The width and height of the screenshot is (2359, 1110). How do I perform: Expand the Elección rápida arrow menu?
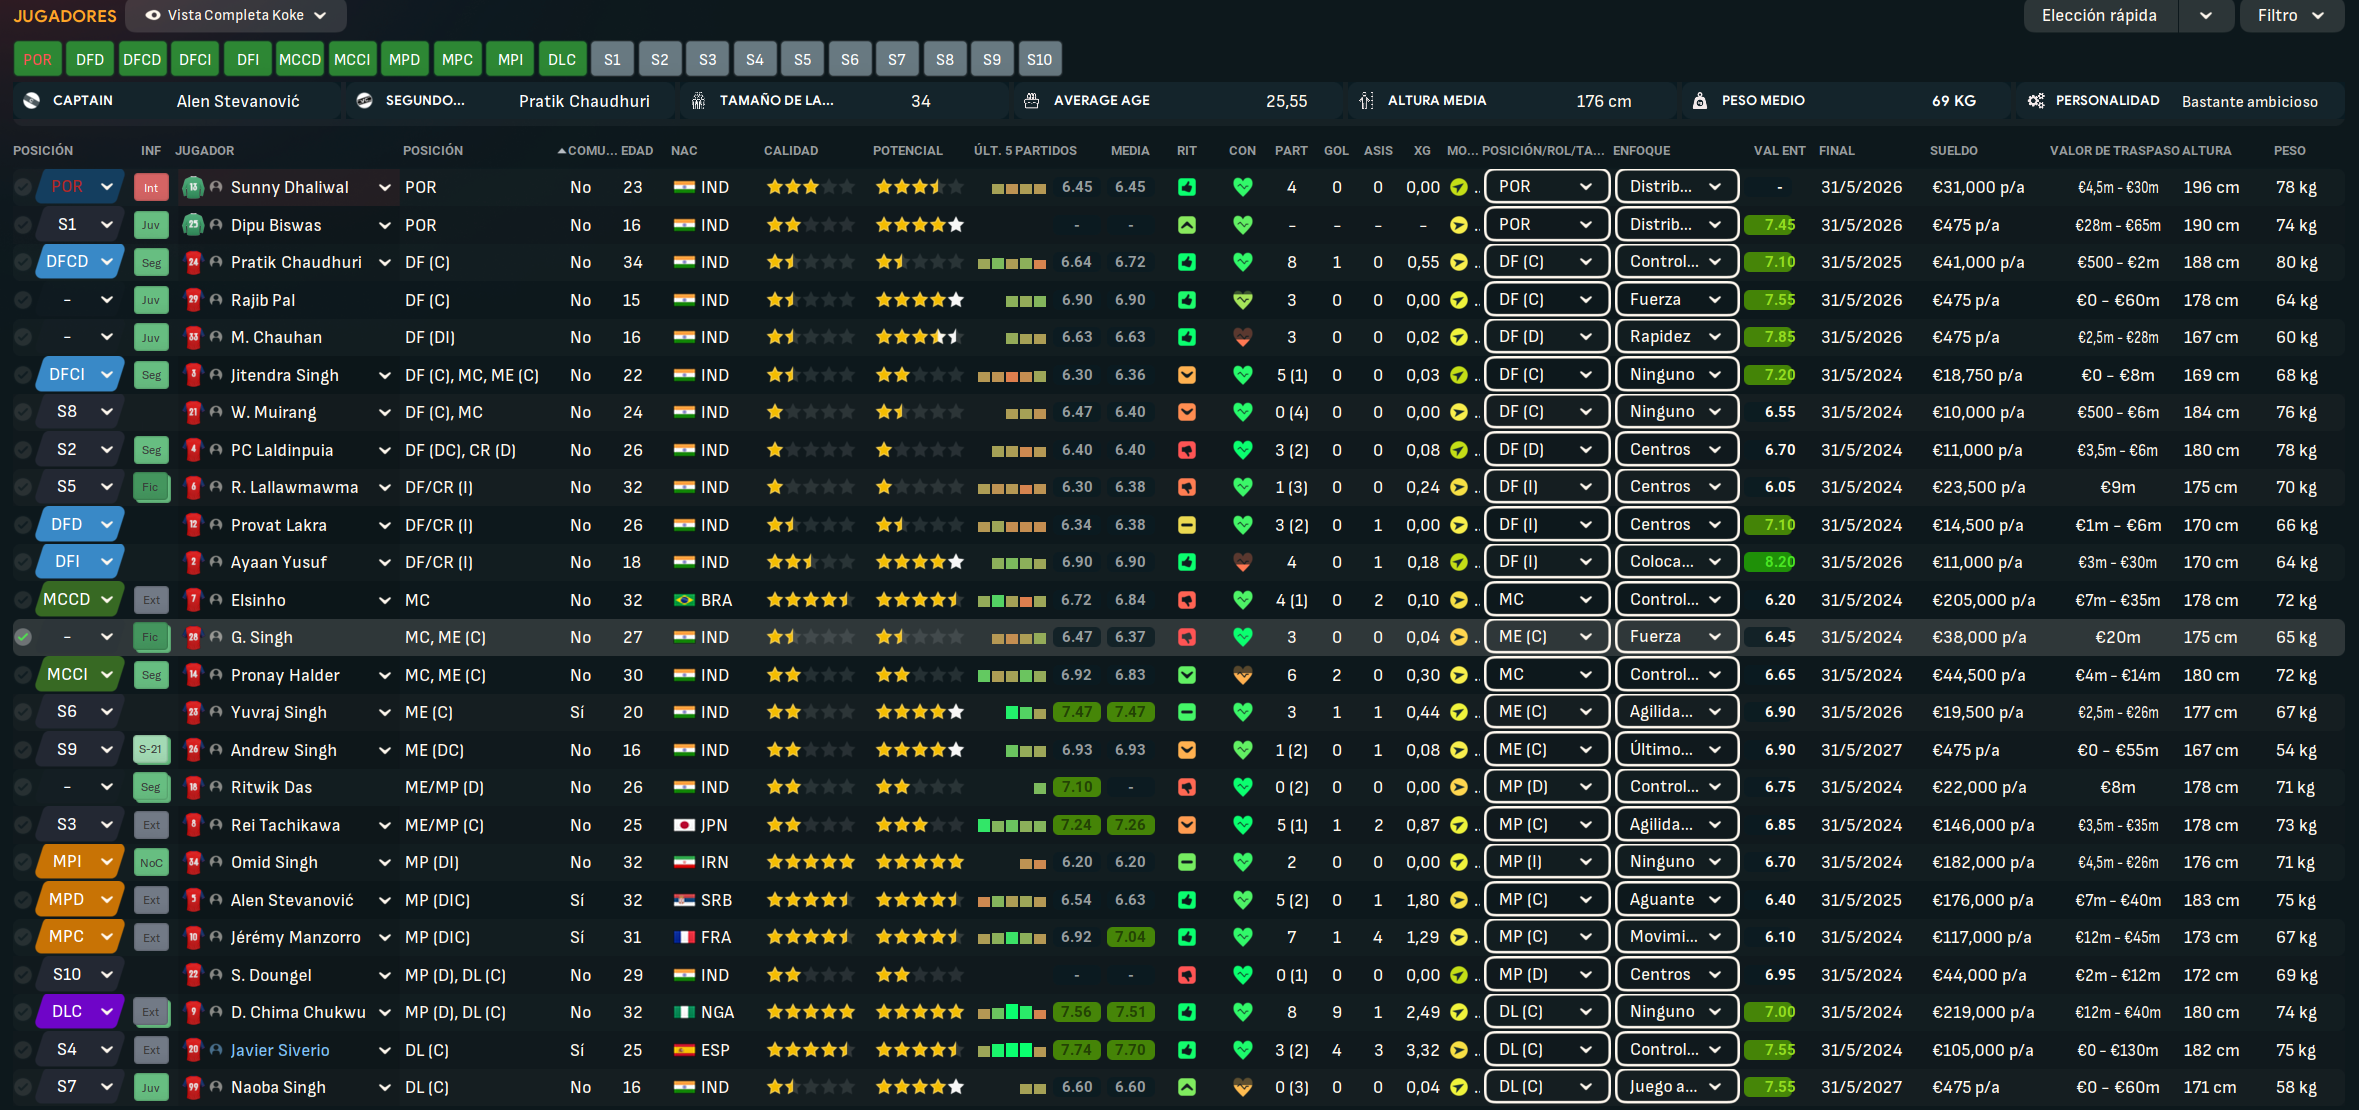coord(2206,15)
